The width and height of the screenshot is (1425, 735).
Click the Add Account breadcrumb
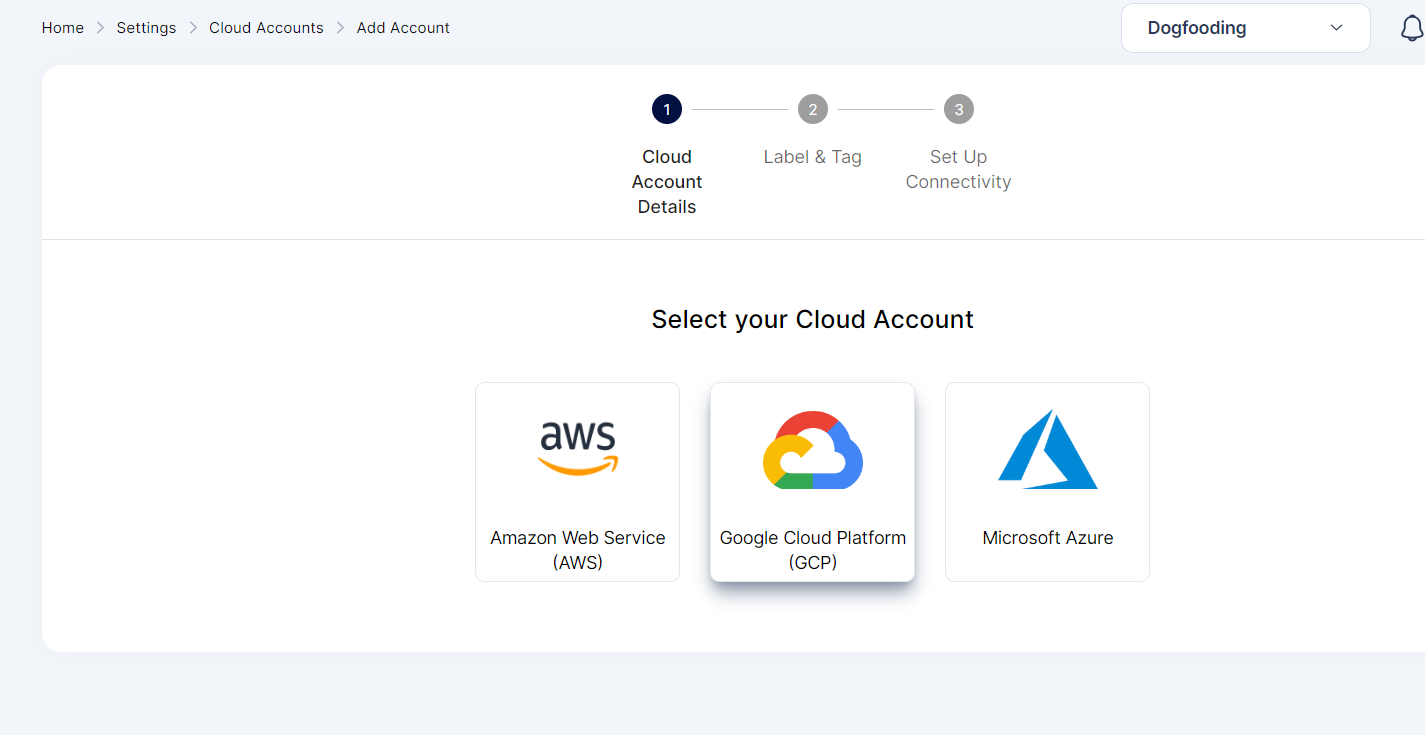(x=403, y=28)
